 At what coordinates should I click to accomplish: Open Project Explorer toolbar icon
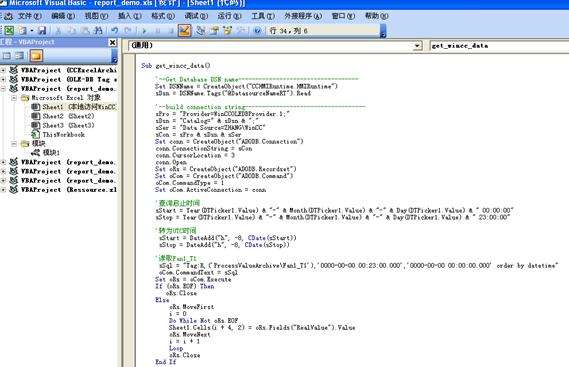point(201,30)
